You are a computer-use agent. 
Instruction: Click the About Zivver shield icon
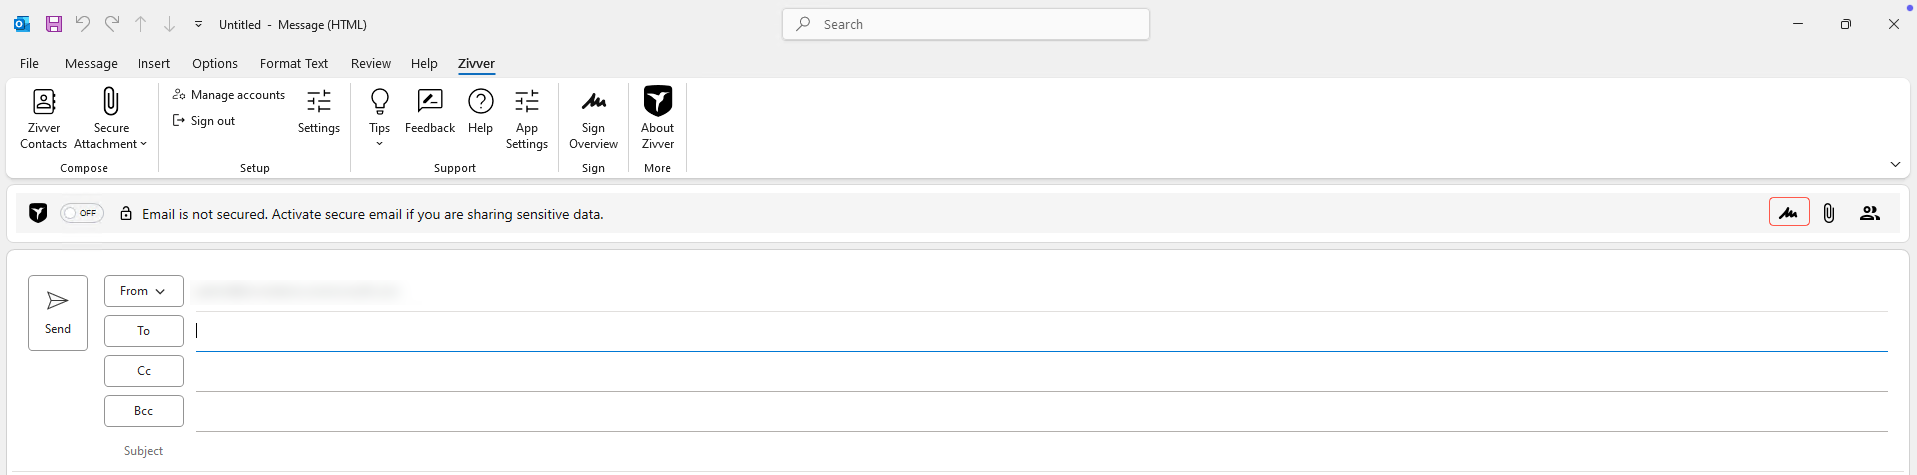tap(658, 100)
